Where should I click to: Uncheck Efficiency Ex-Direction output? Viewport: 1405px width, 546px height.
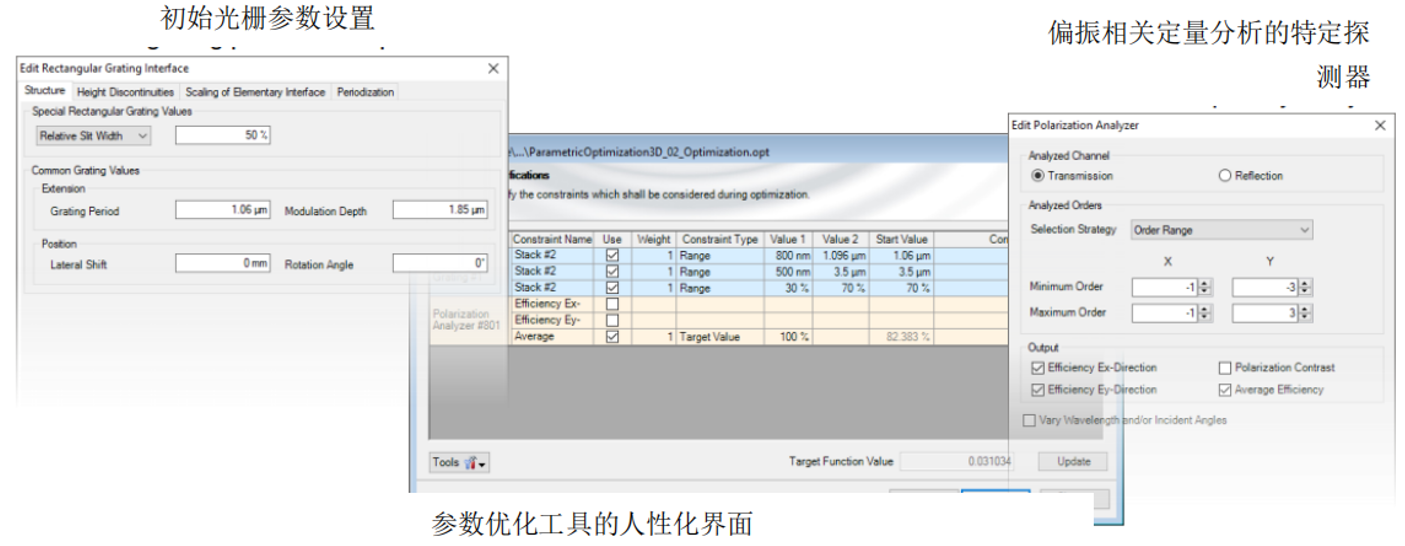pos(1038,368)
